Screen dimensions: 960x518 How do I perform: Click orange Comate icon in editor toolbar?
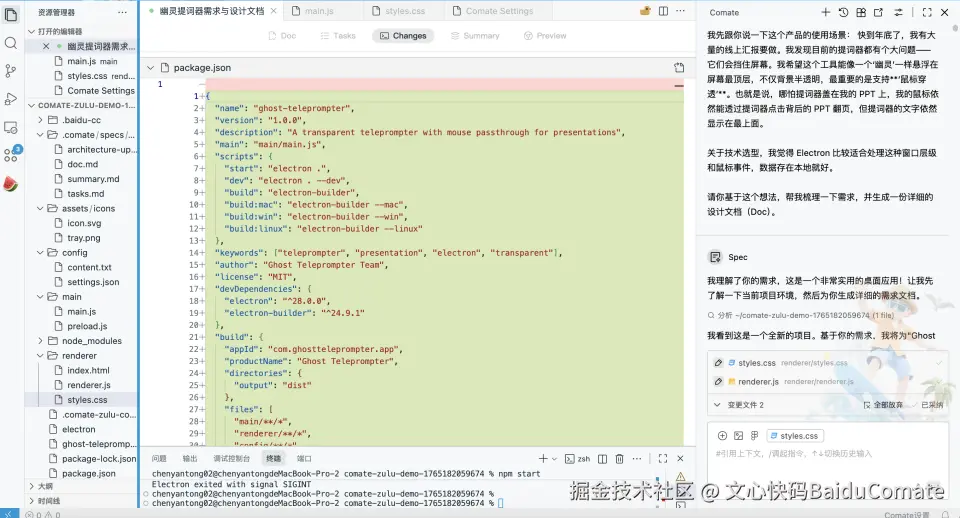645,10
